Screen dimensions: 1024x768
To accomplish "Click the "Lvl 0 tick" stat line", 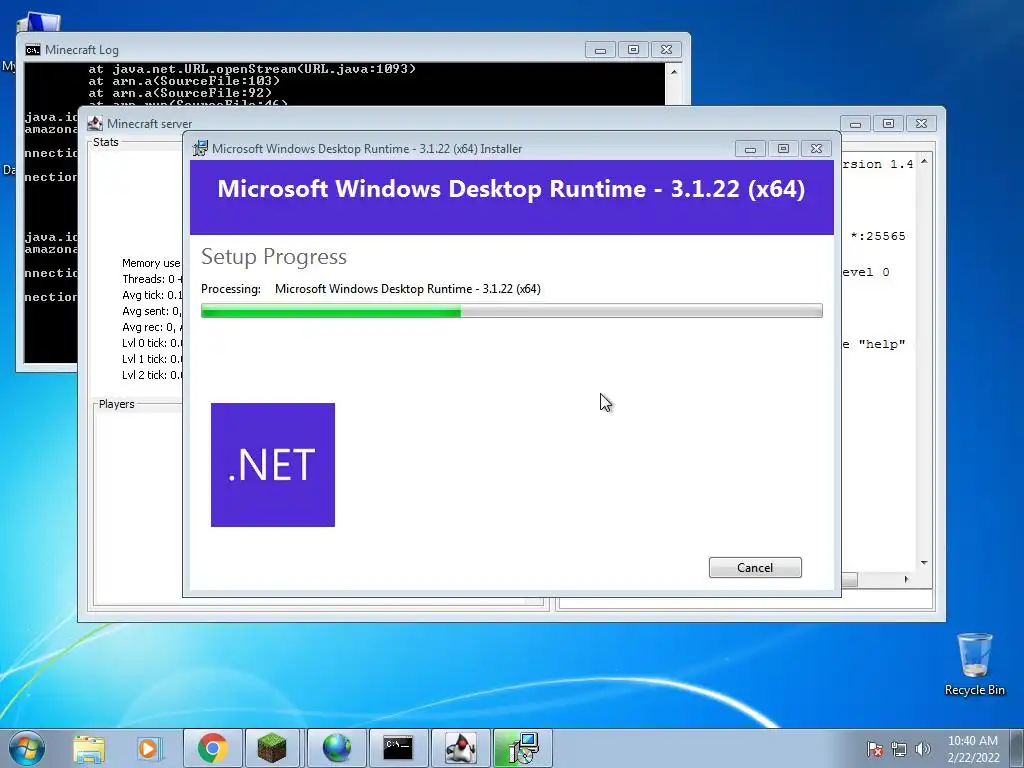I will pyautogui.click(x=152, y=343).
